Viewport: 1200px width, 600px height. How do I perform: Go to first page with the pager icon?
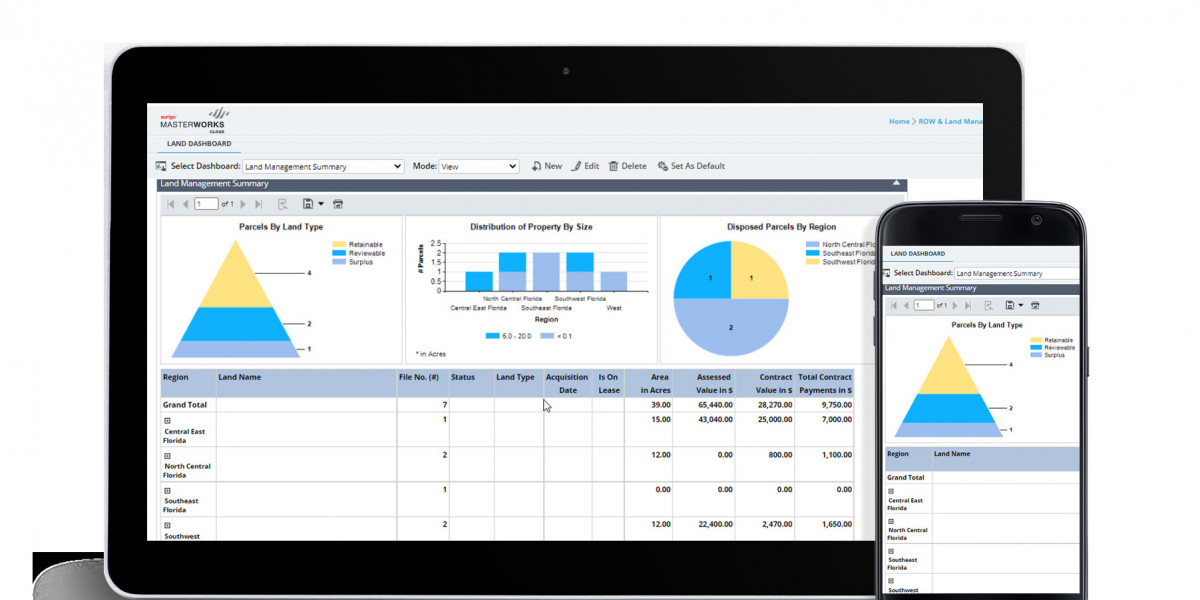coord(170,203)
